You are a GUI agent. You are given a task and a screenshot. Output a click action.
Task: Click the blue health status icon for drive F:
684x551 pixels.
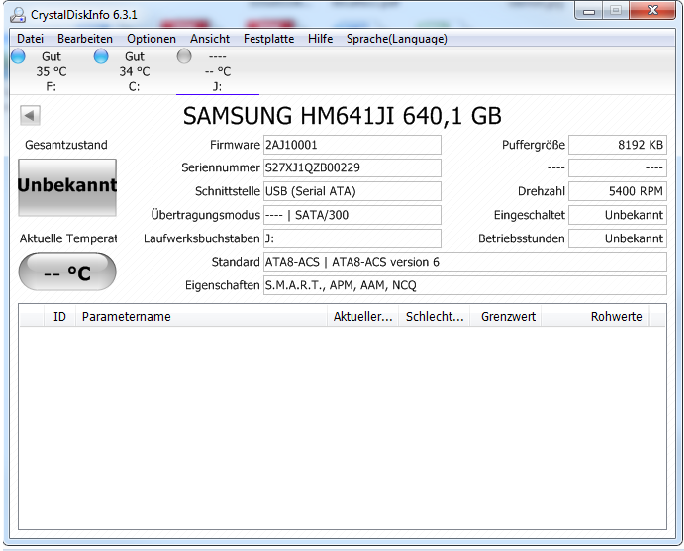18,56
